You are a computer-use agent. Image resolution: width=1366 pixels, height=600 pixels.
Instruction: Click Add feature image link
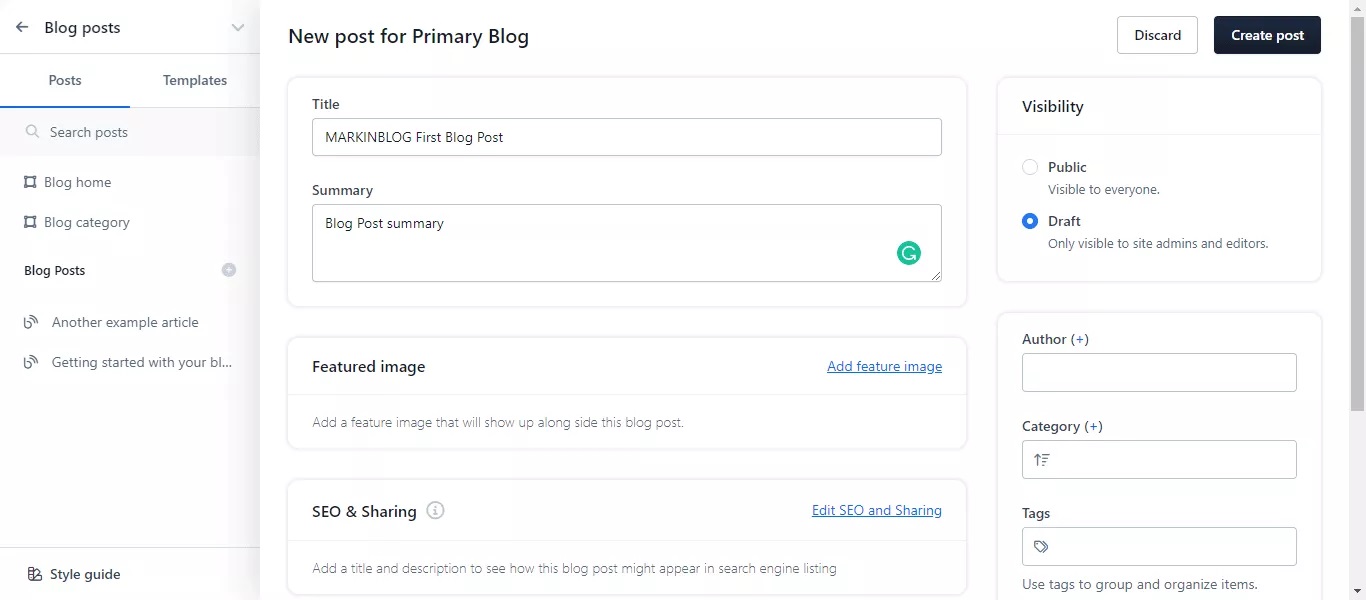tap(884, 367)
